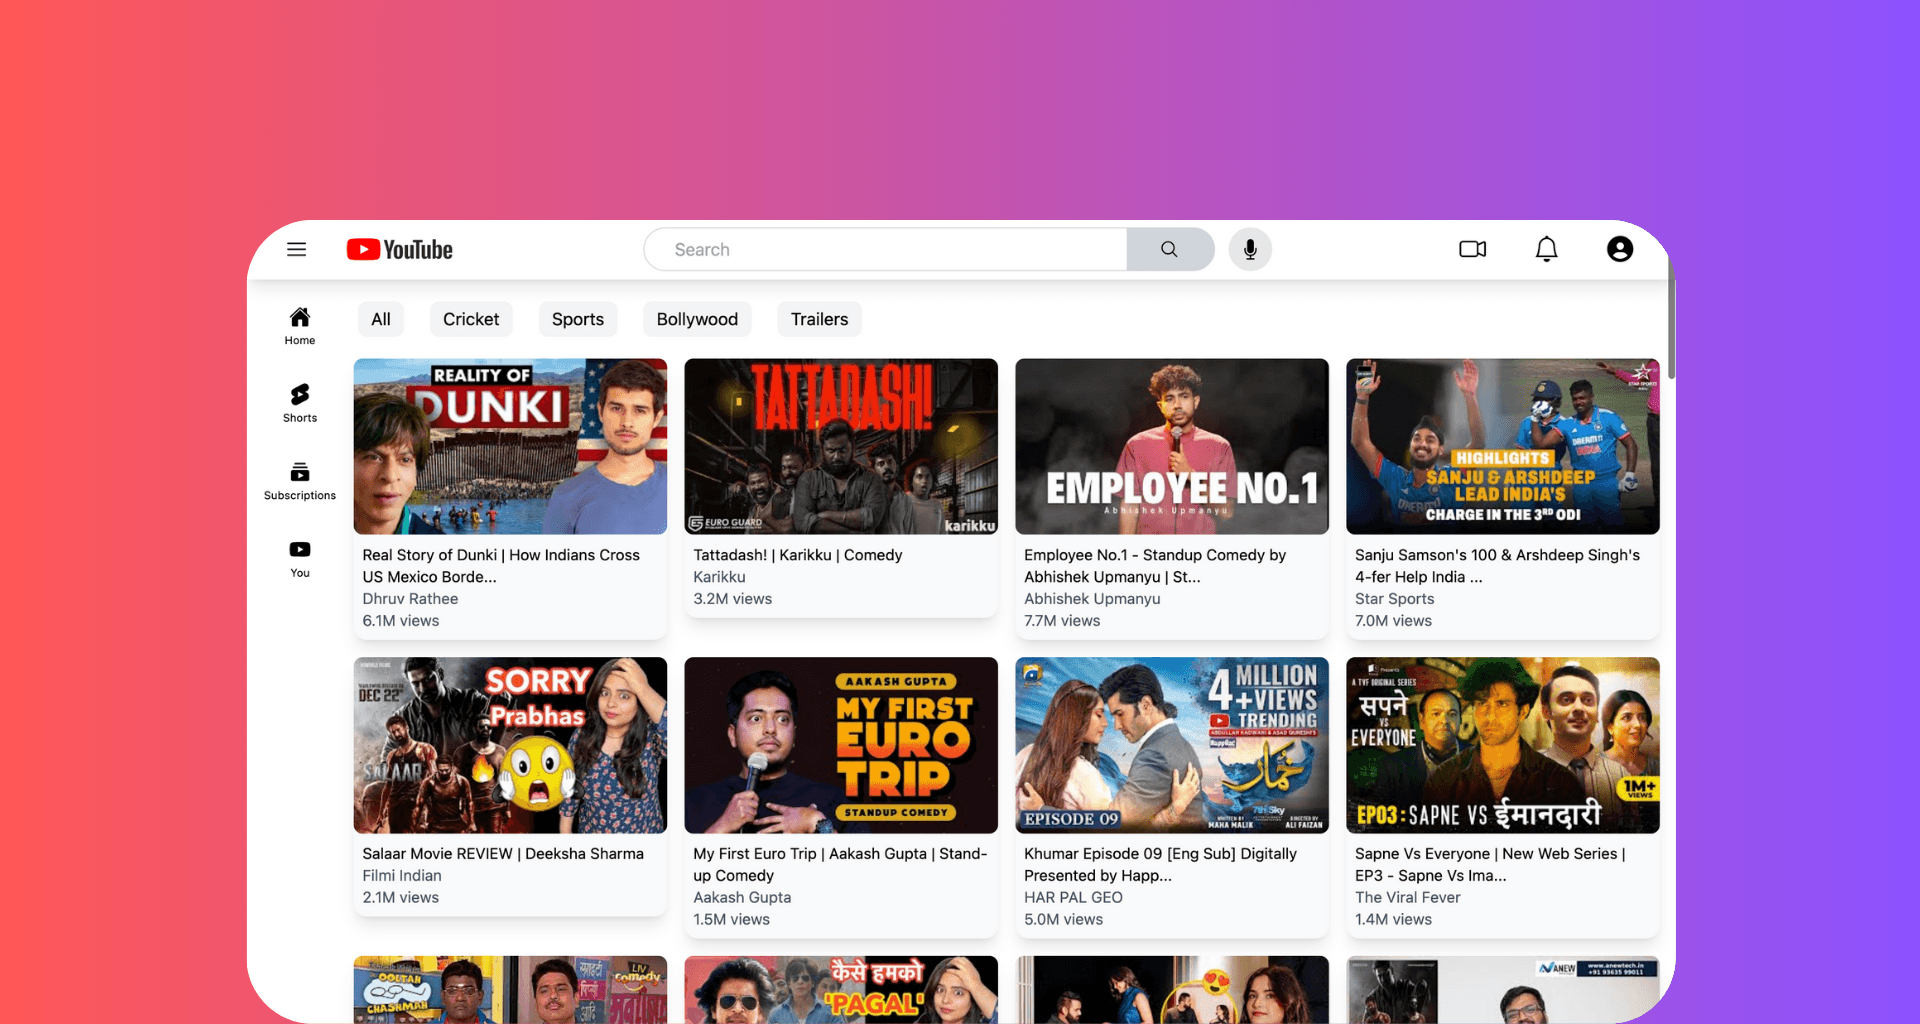The height and width of the screenshot is (1024, 1920).
Task: Open title 'Sanju Samson's 100 & Arshdeep Singh's'
Action: [x=1497, y=566]
